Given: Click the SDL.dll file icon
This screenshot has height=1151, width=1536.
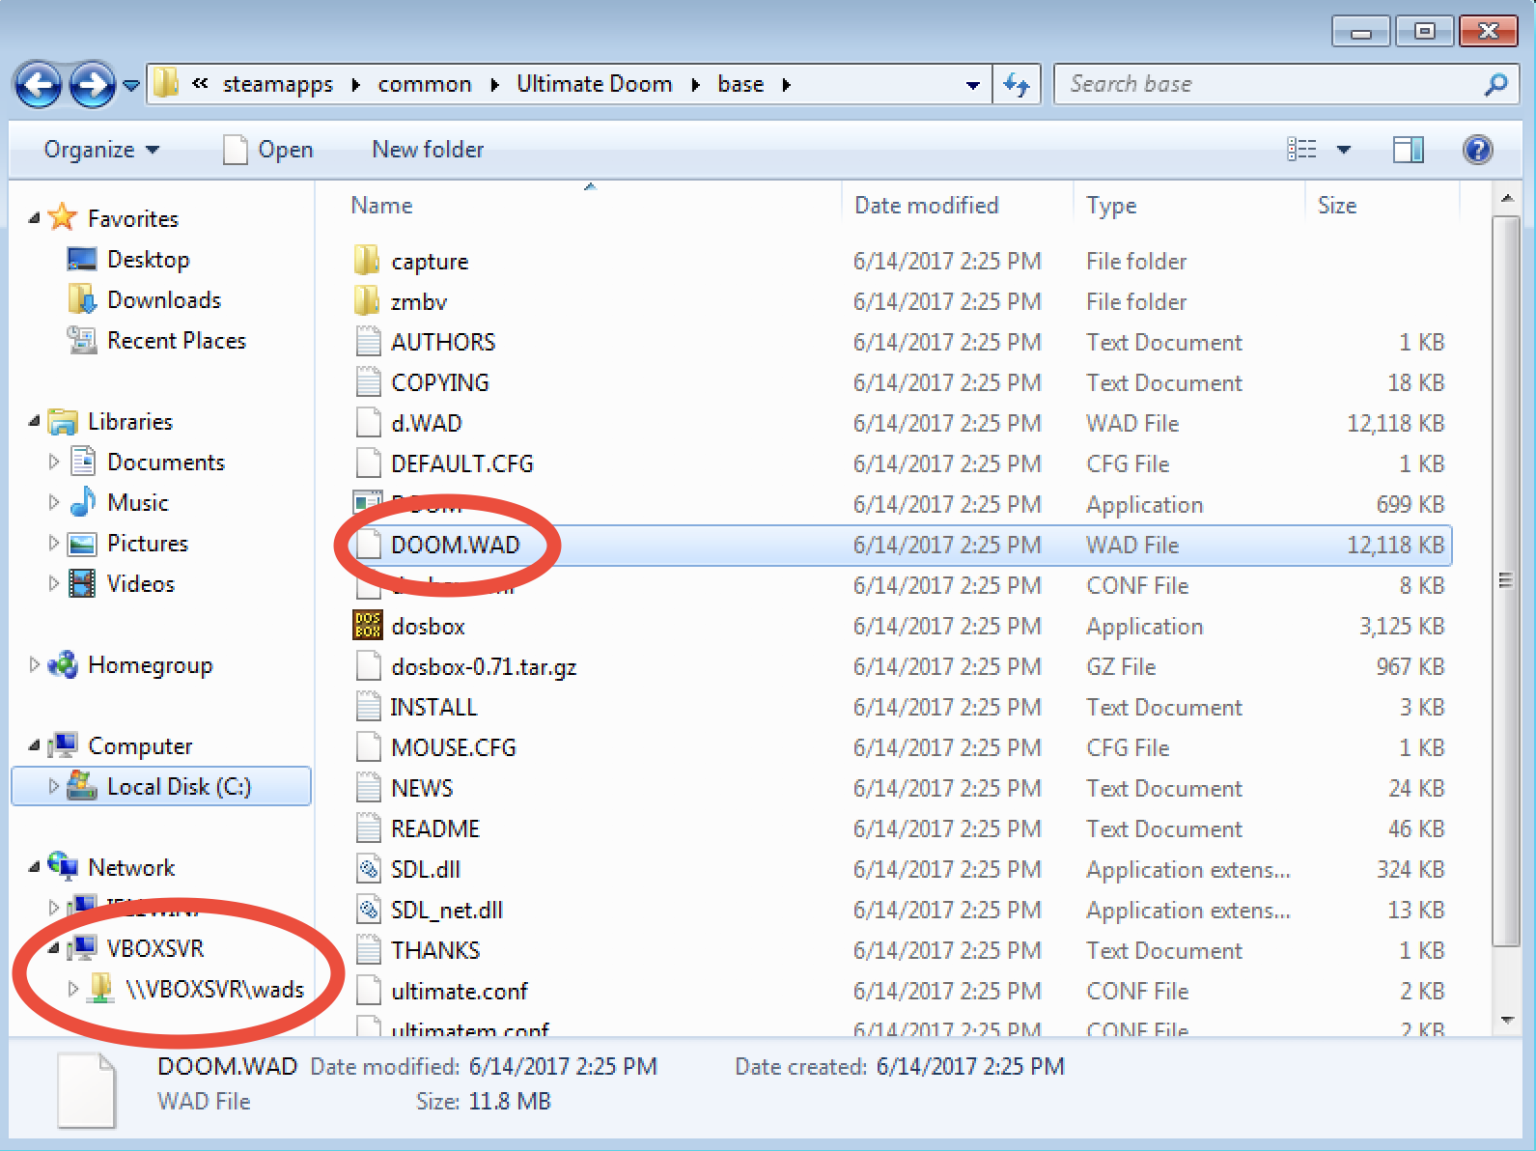Looking at the screenshot, I should coord(368,869).
